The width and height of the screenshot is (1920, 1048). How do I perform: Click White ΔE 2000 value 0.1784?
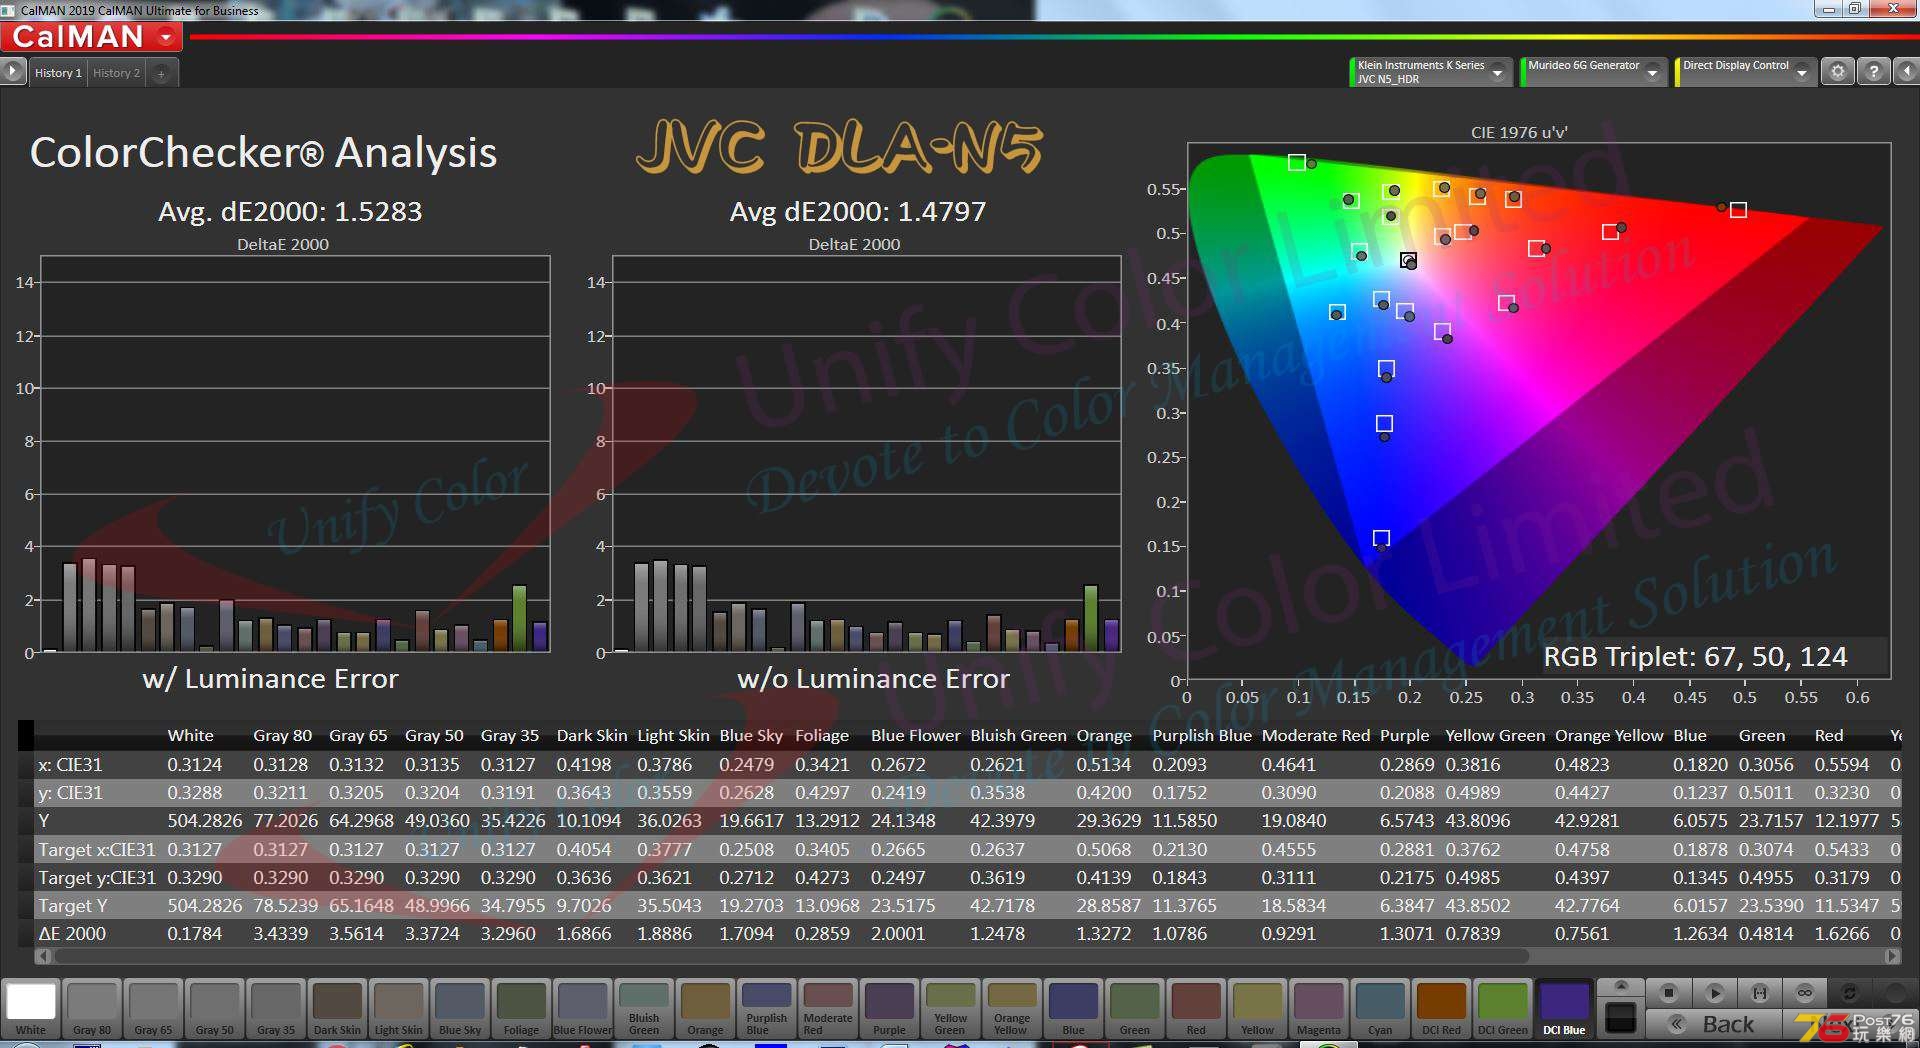pos(196,933)
